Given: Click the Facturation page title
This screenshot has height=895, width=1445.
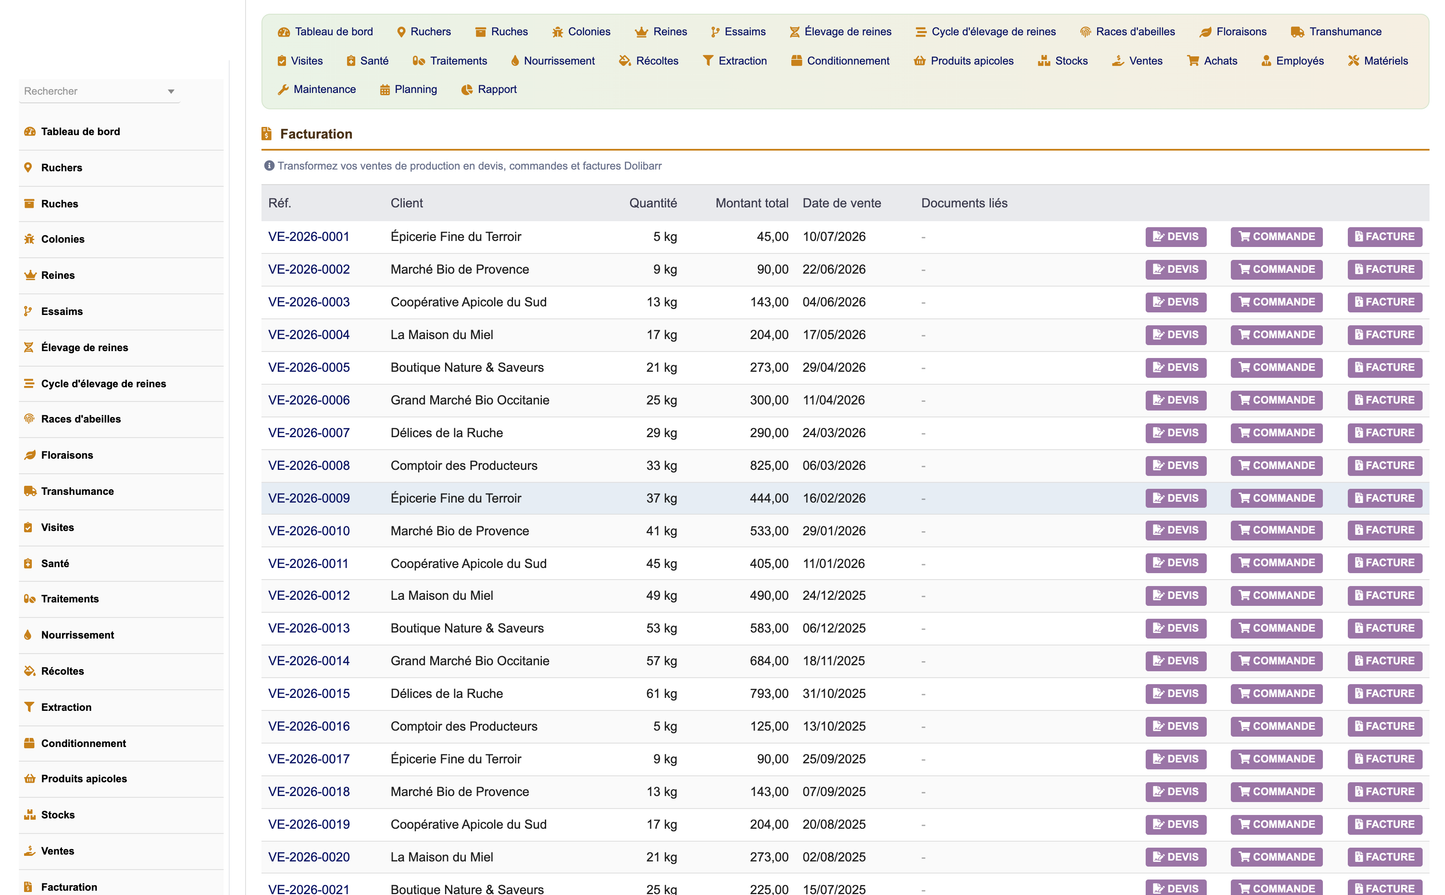Looking at the screenshot, I should point(316,134).
